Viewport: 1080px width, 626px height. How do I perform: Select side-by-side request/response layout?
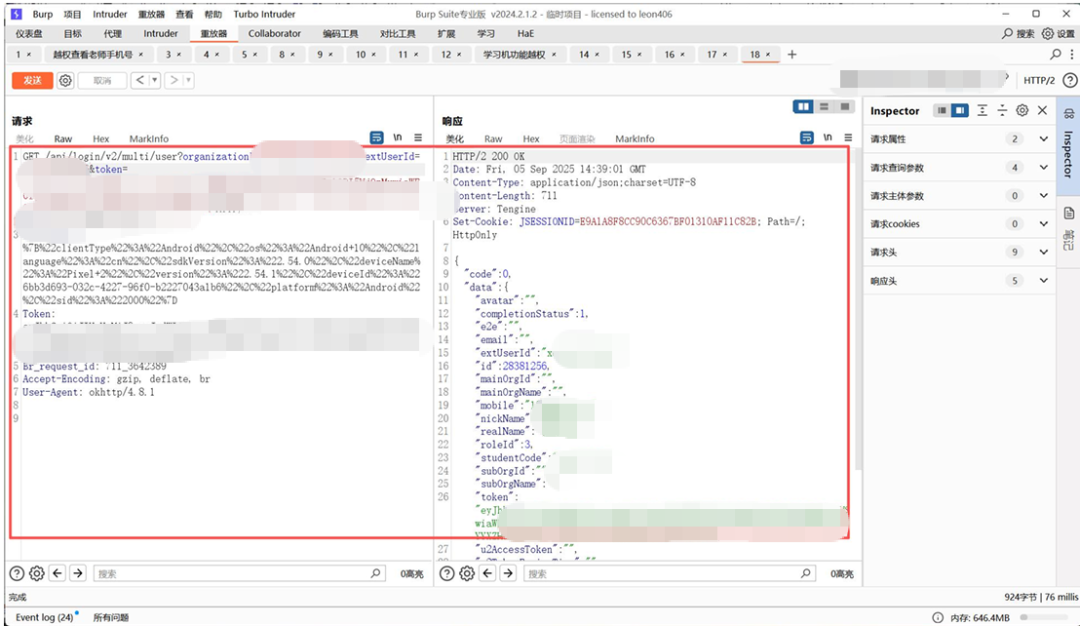click(x=803, y=107)
